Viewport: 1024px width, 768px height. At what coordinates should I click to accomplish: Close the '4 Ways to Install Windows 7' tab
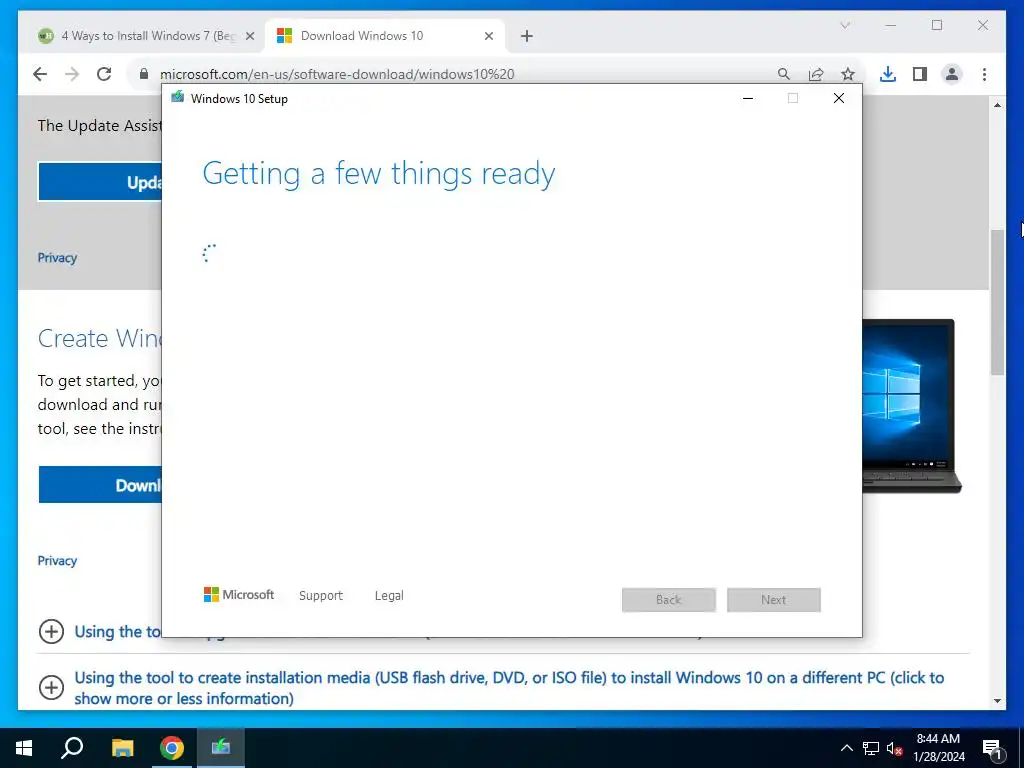(249, 36)
